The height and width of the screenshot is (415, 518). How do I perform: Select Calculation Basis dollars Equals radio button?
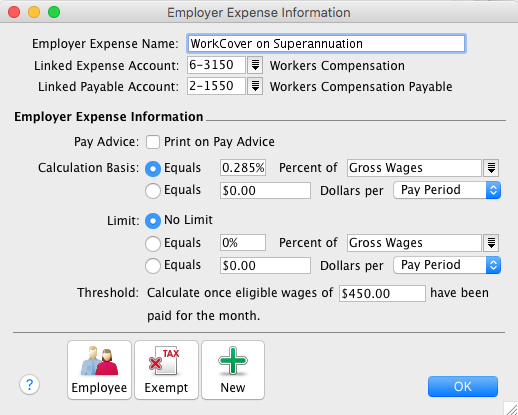click(153, 191)
